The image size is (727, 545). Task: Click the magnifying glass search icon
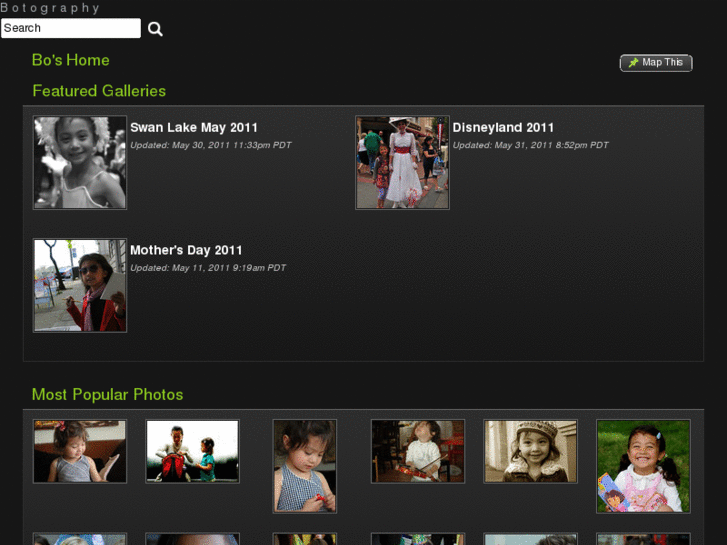(x=155, y=29)
